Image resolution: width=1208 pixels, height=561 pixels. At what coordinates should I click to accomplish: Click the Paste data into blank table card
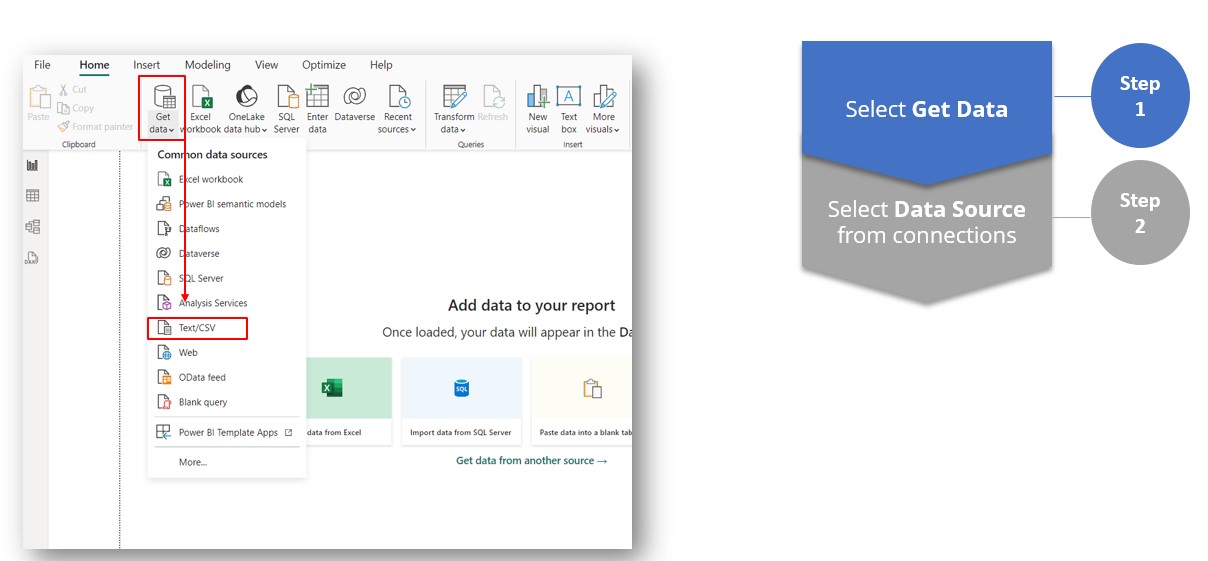pos(582,400)
